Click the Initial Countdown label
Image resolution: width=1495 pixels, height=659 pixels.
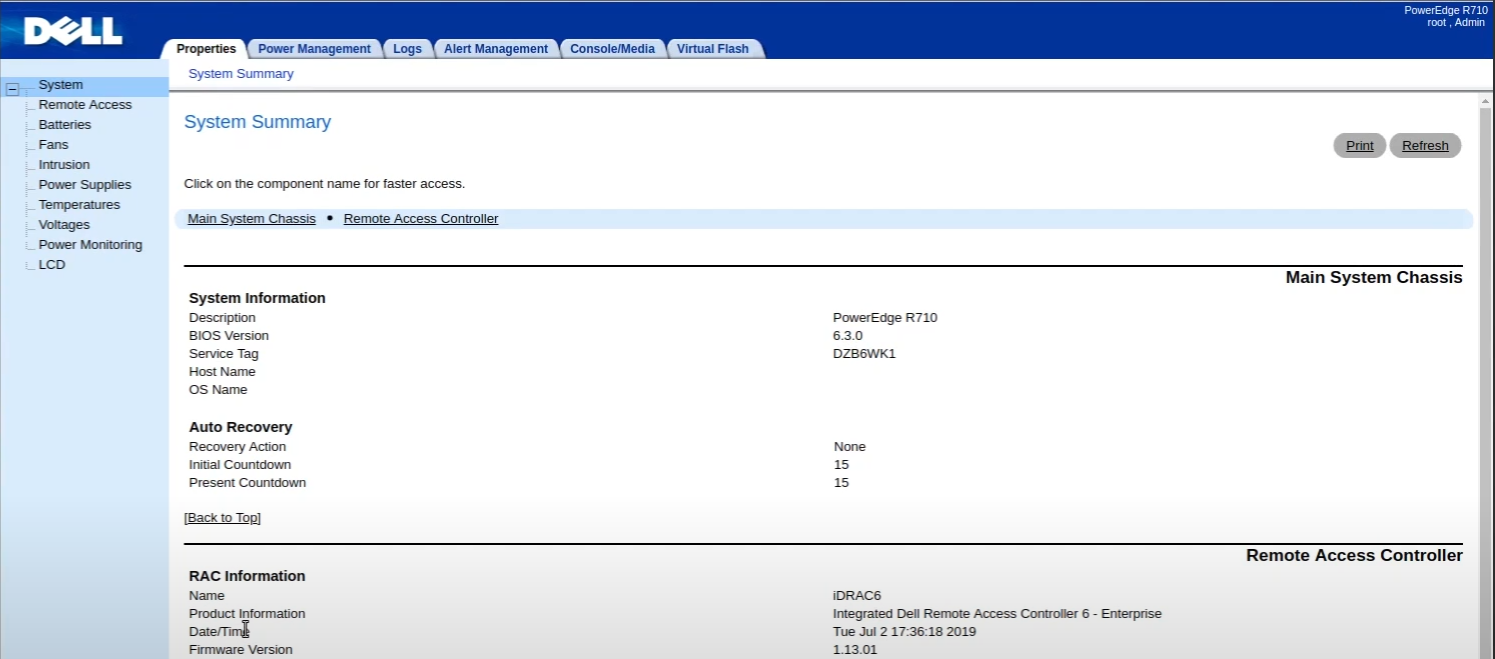click(240, 465)
